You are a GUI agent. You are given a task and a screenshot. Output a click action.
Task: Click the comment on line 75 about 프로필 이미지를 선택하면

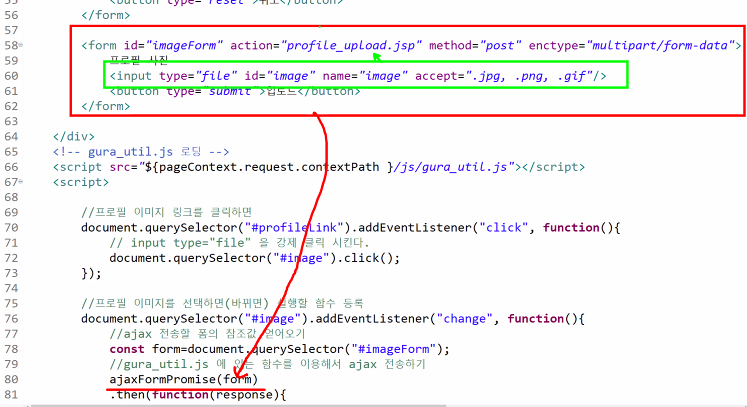click(222, 303)
